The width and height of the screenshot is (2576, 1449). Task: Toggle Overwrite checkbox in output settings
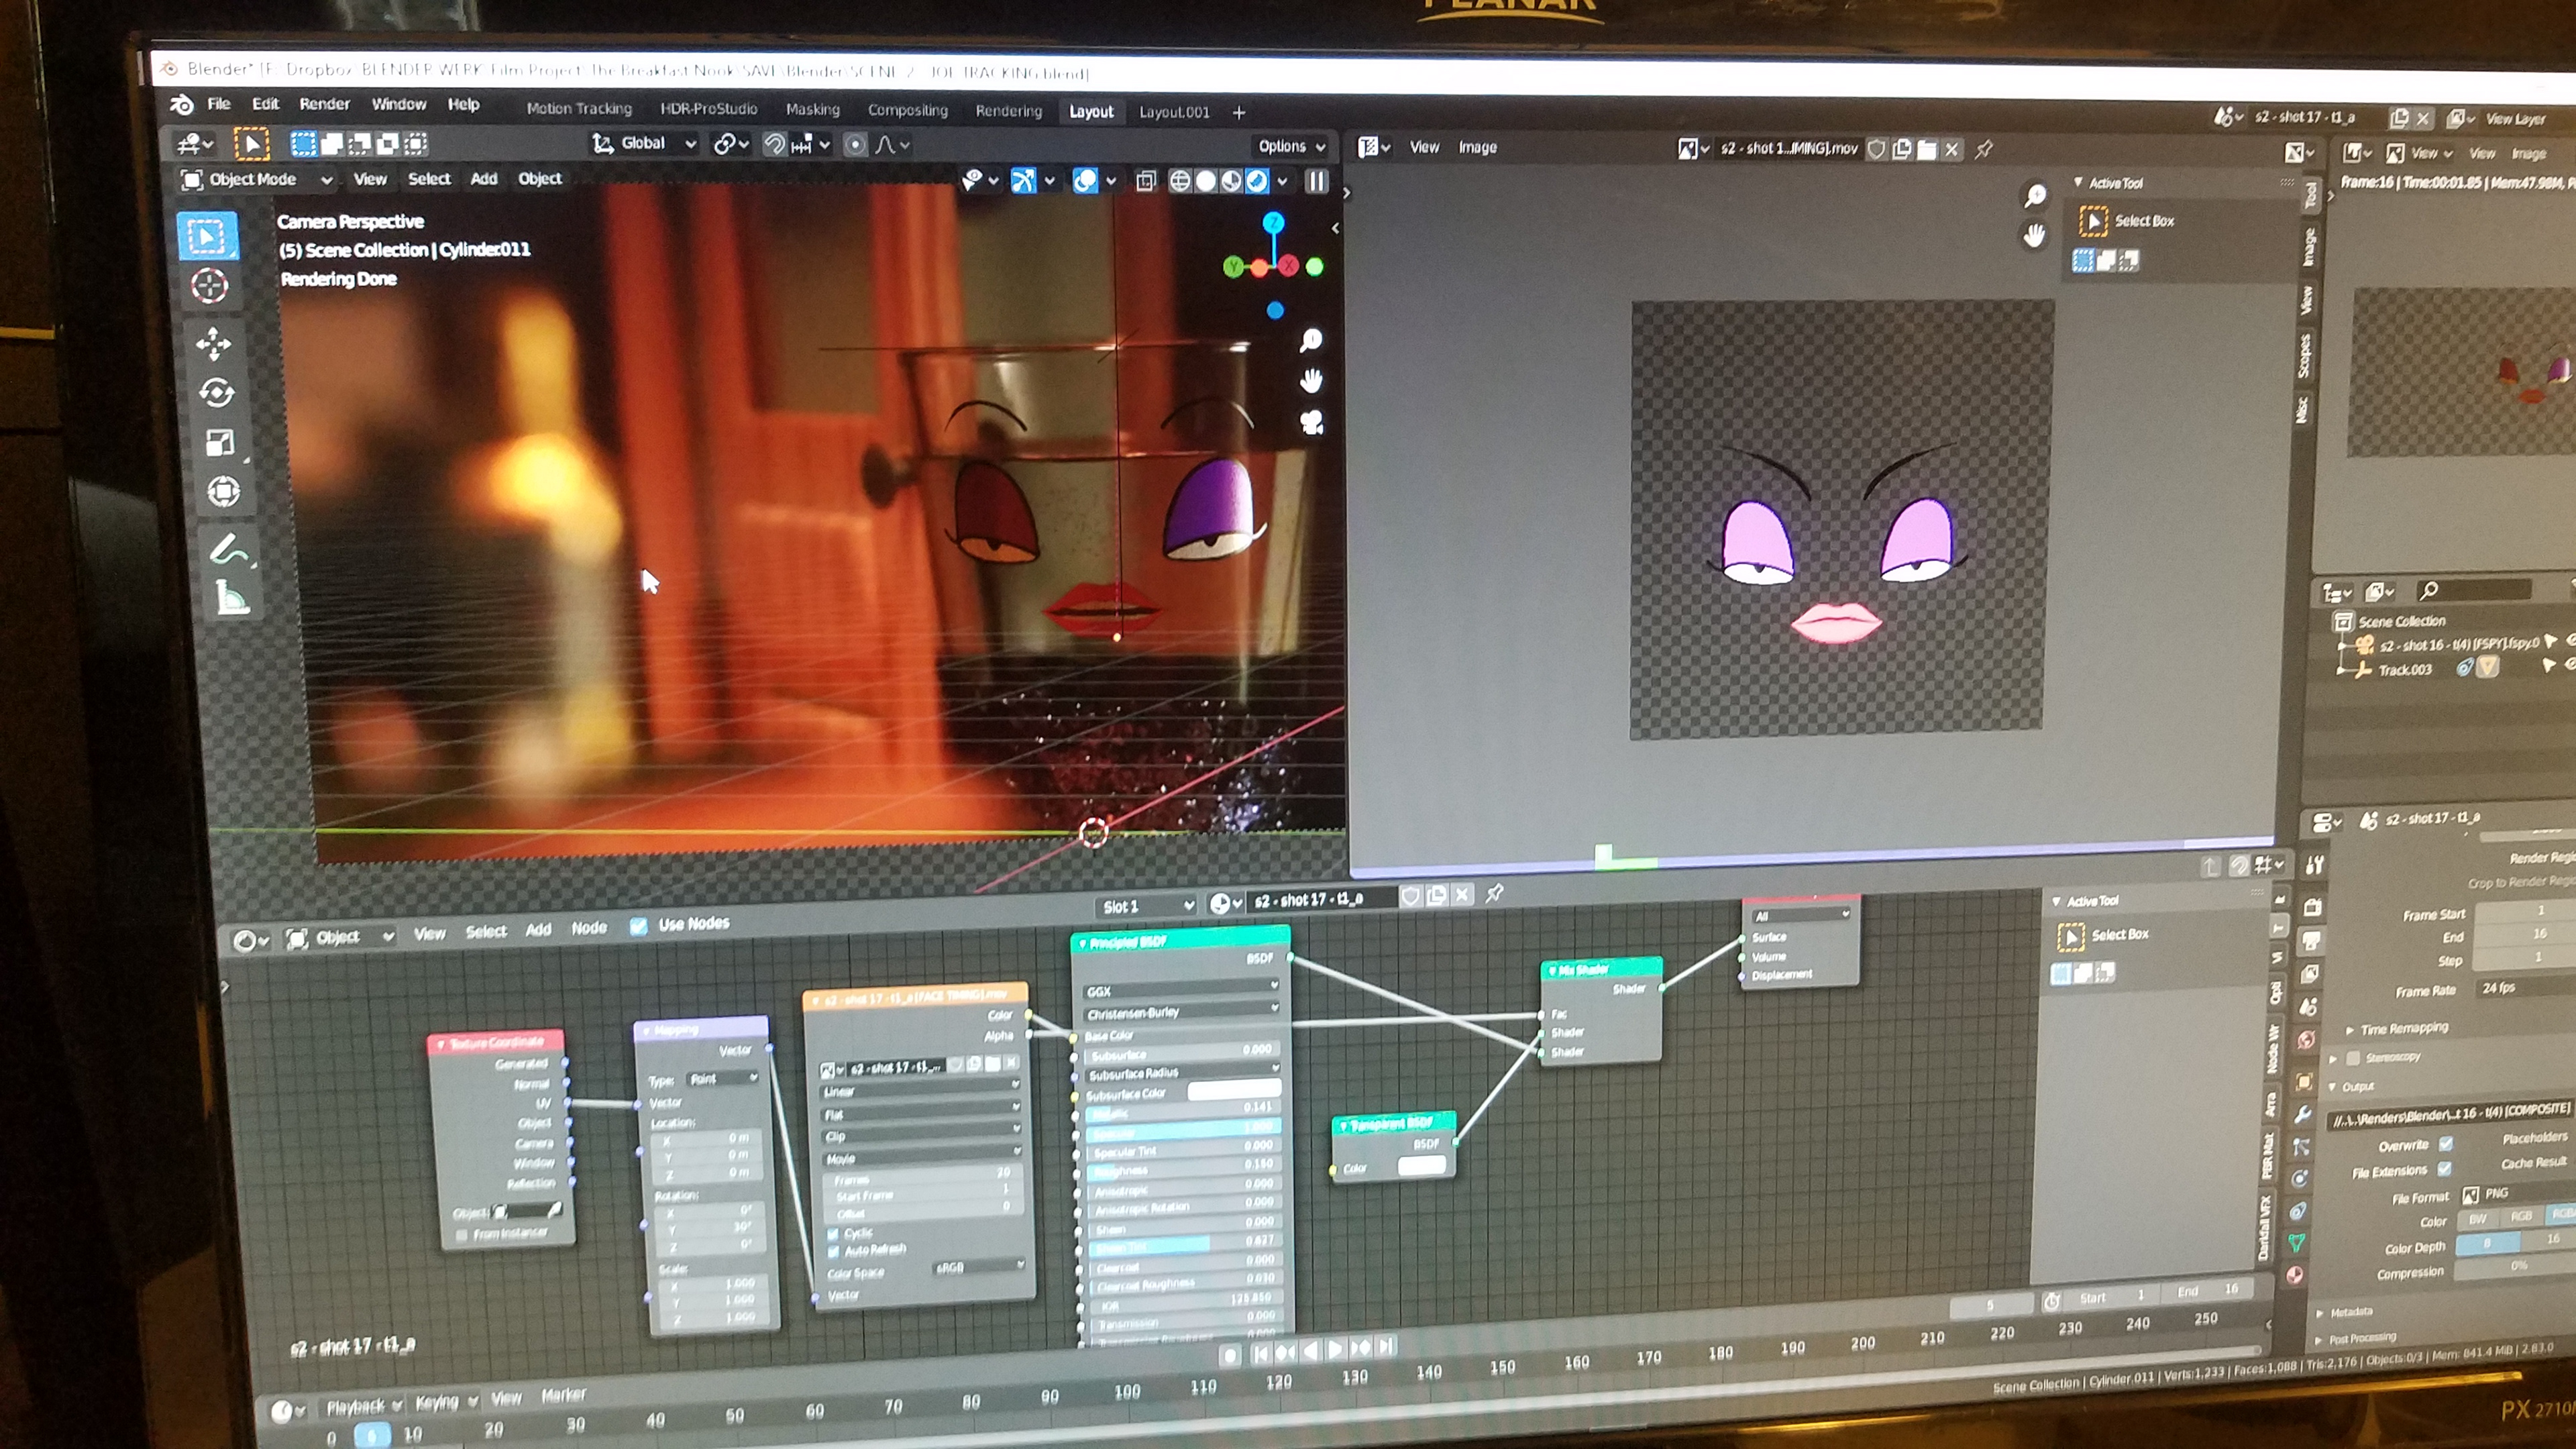coord(2445,1144)
